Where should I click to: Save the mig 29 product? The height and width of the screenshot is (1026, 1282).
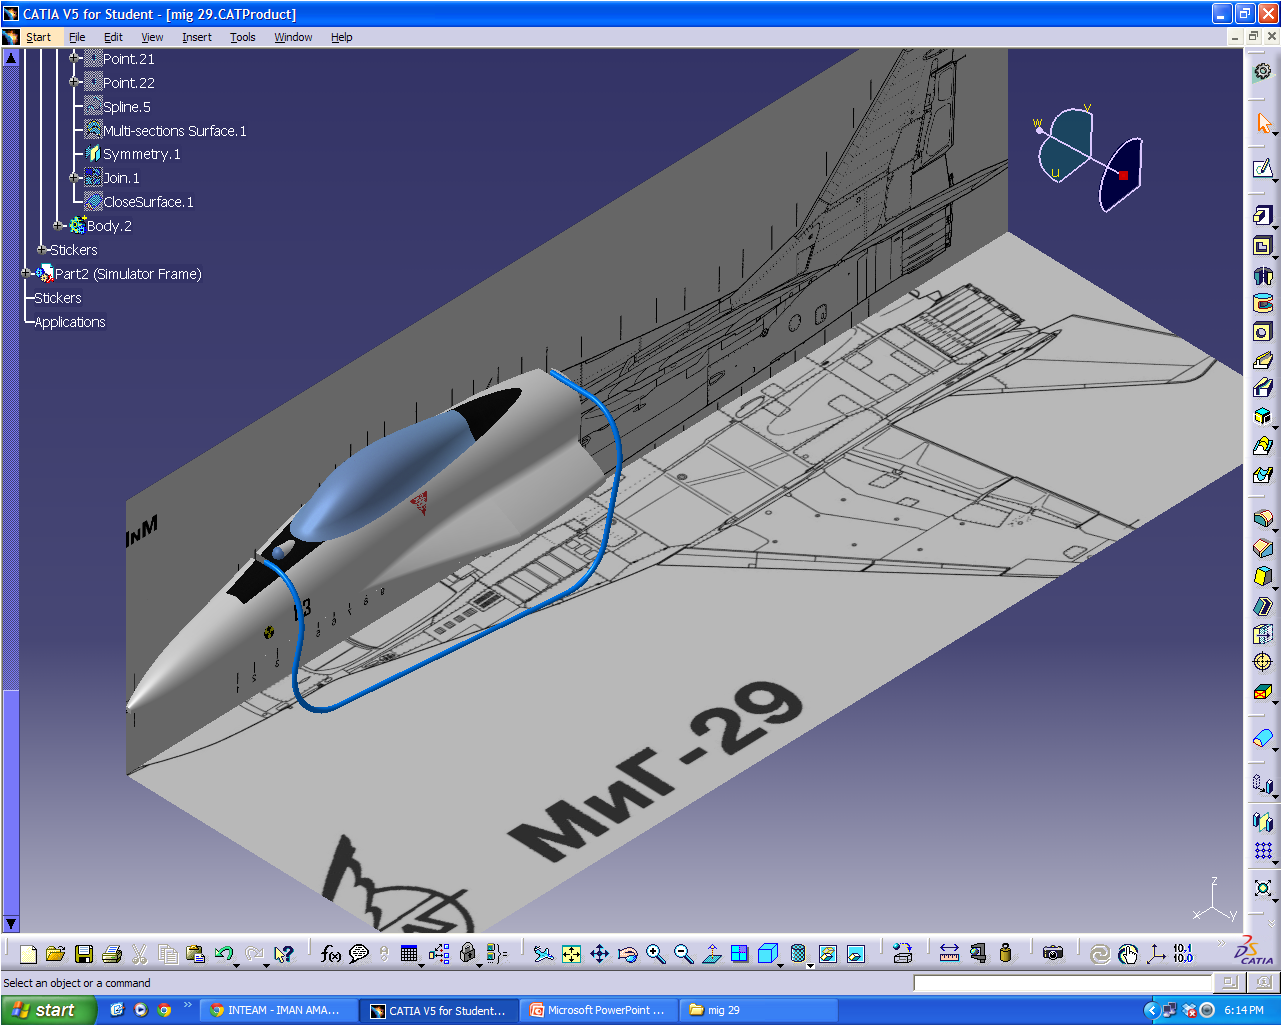(84, 954)
